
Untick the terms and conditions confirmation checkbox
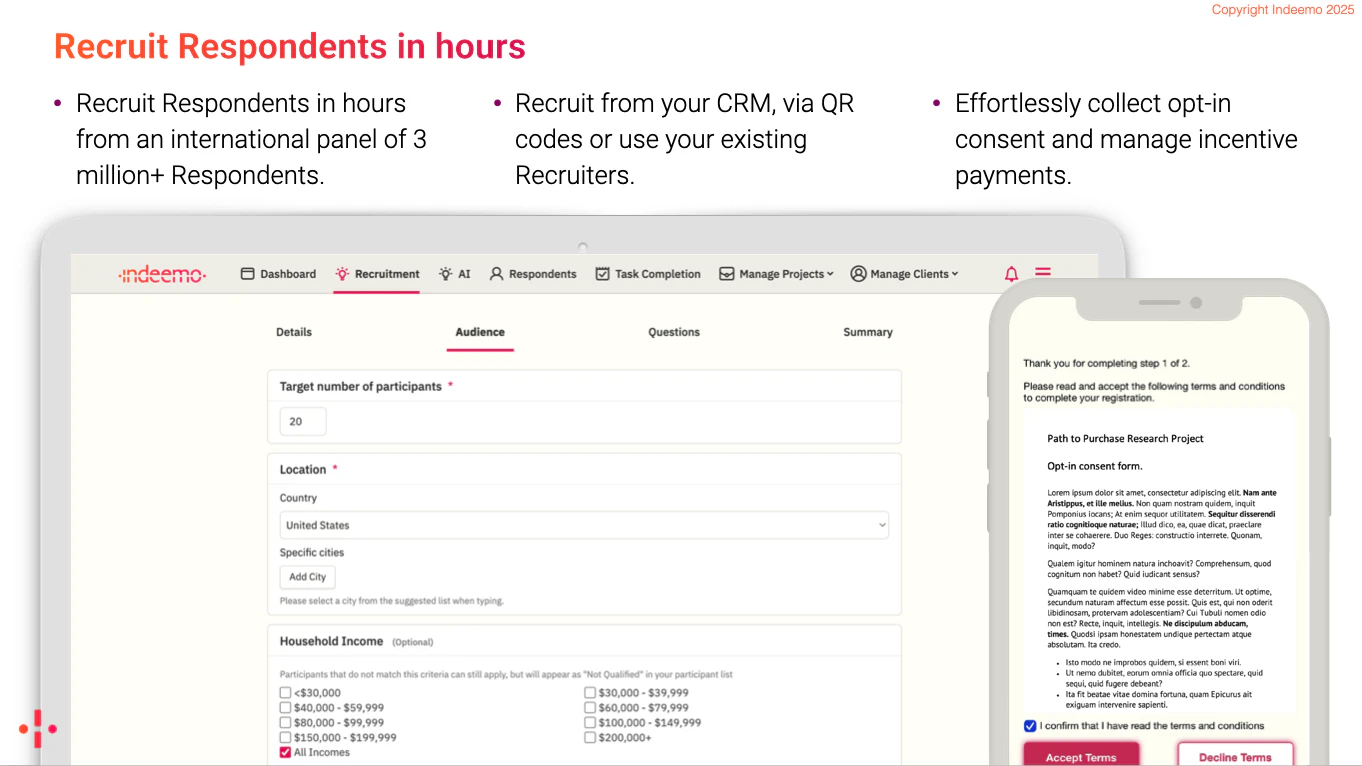(1030, 725)
